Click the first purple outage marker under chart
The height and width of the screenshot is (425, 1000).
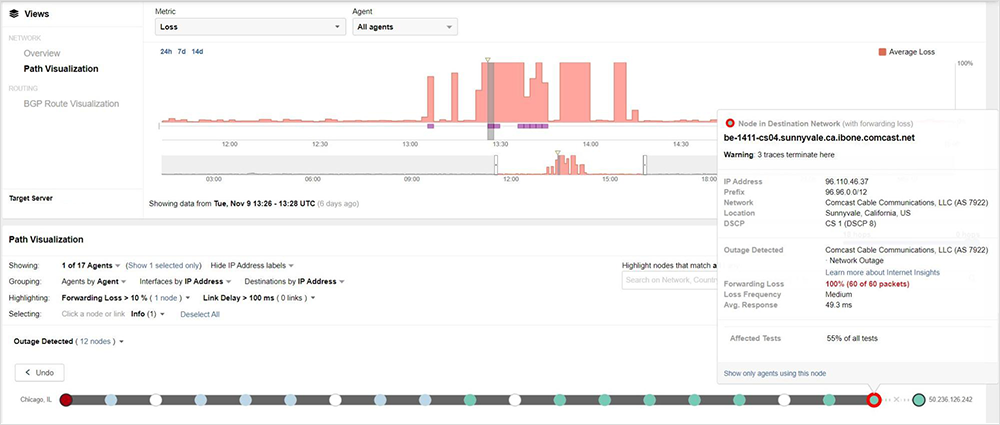[430, 126]
